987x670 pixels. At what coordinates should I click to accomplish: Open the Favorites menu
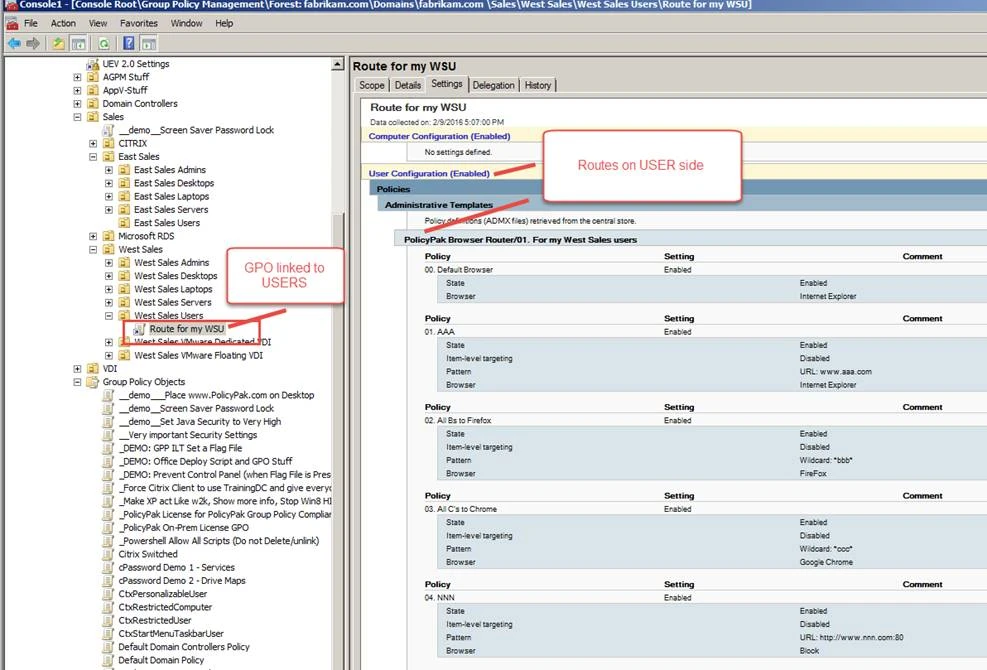[139, 23]
